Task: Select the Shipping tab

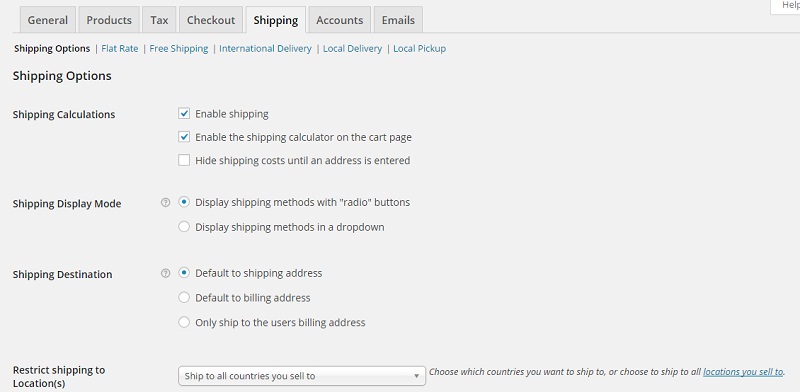Action: [276, 20]
